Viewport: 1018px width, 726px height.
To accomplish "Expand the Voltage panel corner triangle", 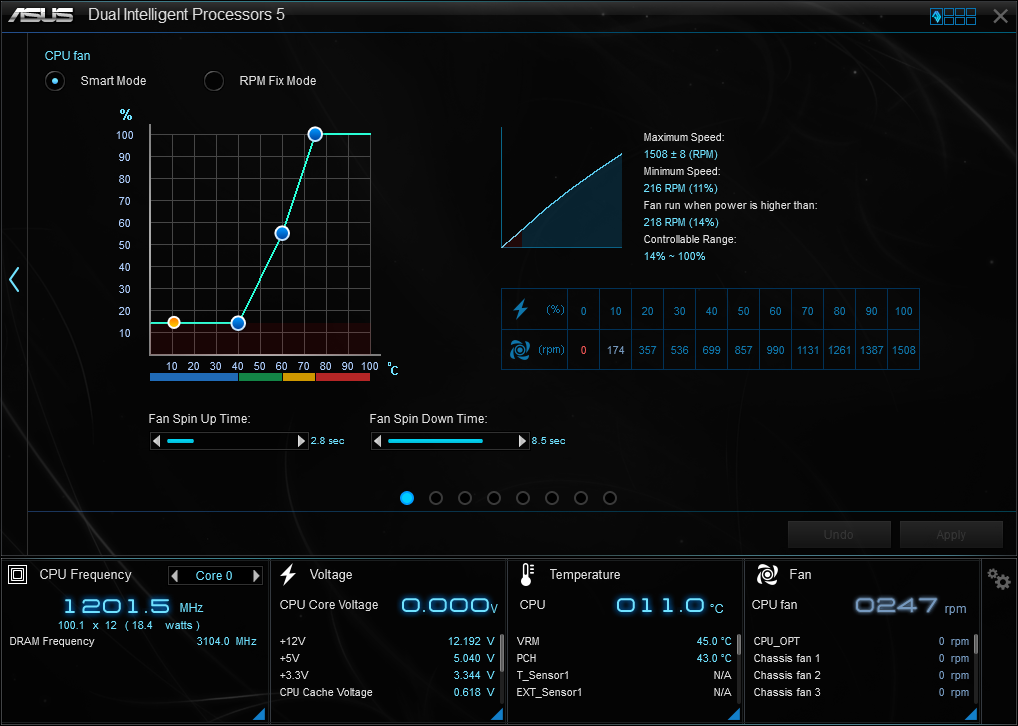I will [497, 714].
